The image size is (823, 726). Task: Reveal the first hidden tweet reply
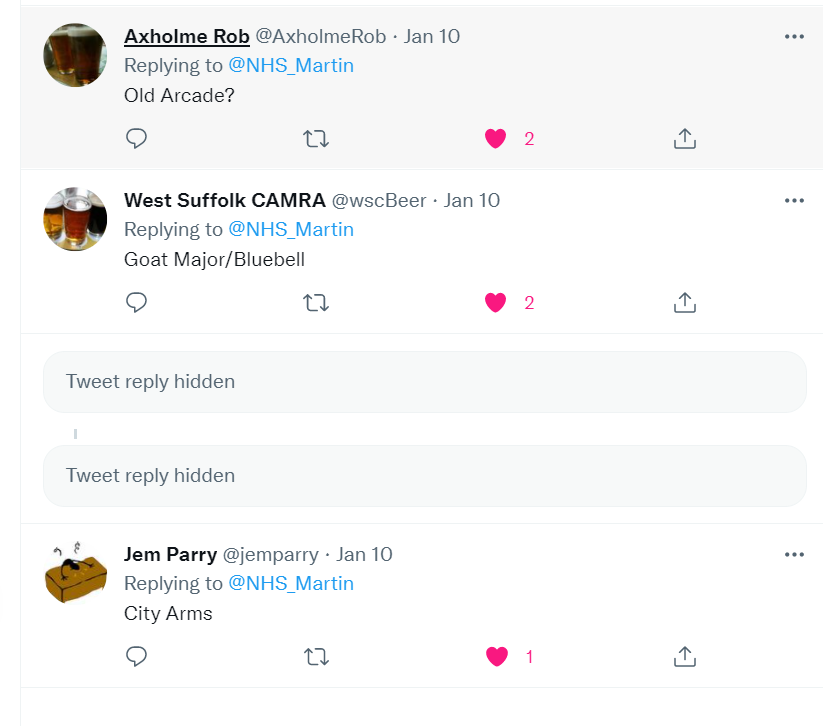point(424,382)
